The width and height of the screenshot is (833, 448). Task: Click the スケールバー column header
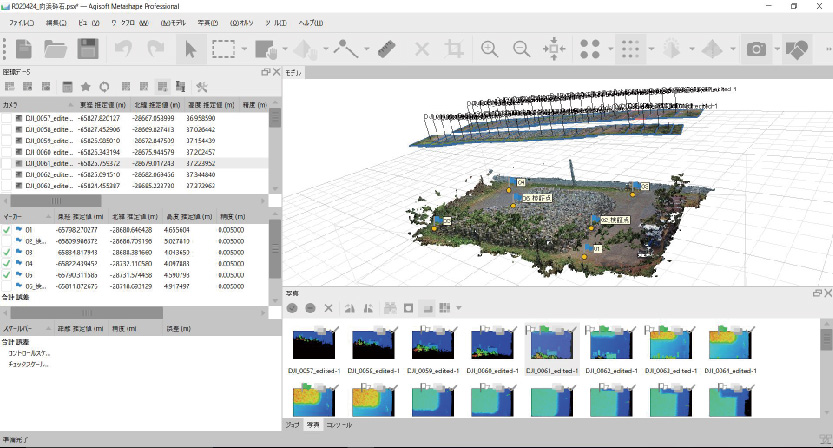tap(27, 329)
